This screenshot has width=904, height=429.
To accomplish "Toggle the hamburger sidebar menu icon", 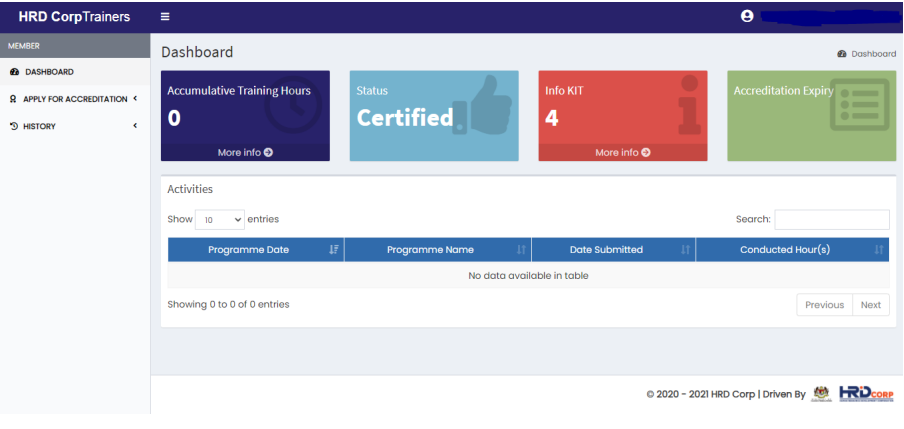I will (165, 17).
